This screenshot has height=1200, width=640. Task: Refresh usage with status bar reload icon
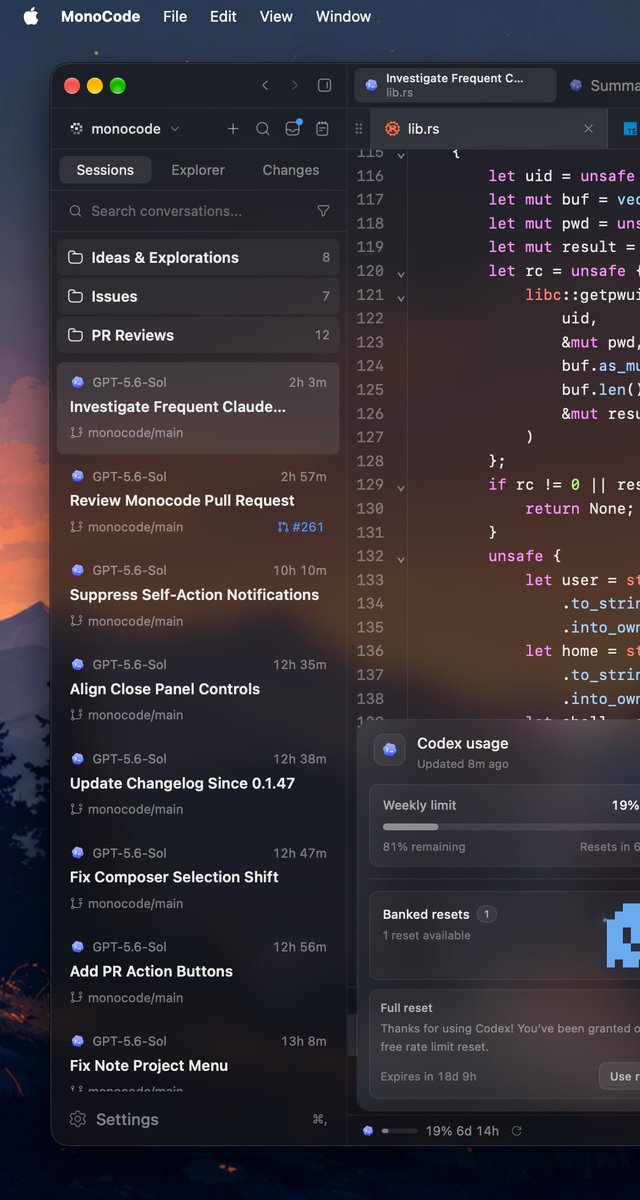tap(517, 1131)
